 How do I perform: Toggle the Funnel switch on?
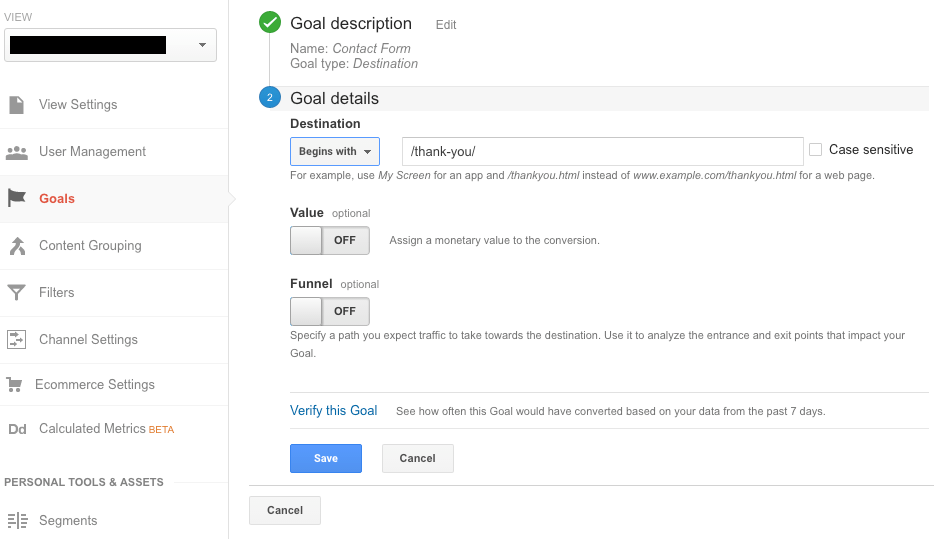coord(329,311)
